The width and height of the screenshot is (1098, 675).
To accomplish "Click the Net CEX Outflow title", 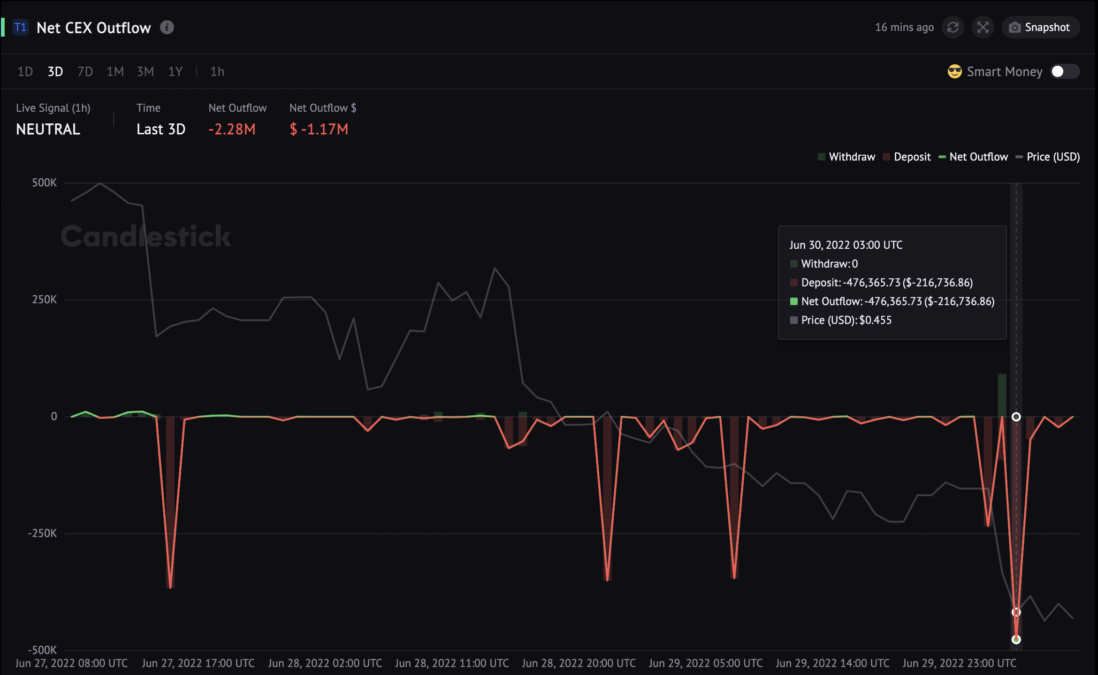I will coord(93,28).
